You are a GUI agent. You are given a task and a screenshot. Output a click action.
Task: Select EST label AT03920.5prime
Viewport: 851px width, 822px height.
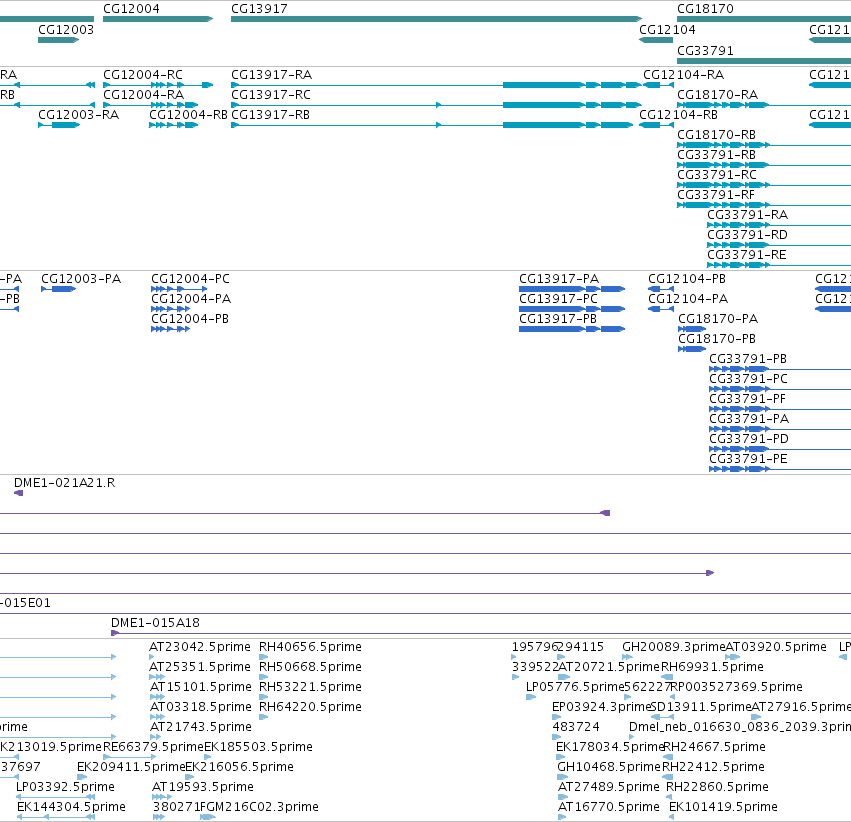pos(776,647)
